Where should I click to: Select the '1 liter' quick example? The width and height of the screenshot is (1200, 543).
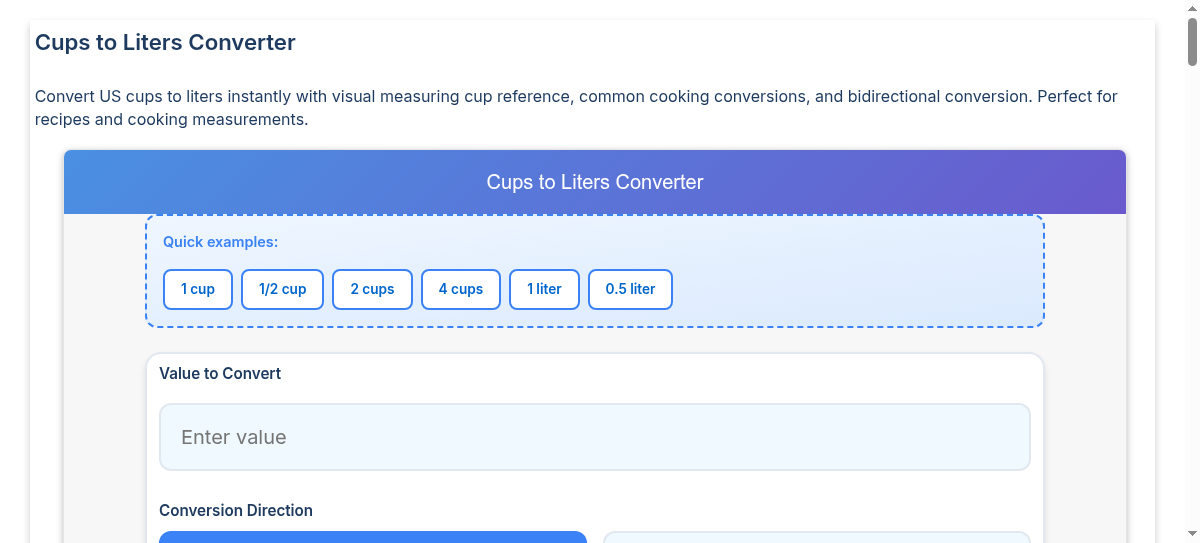(544, 289)
